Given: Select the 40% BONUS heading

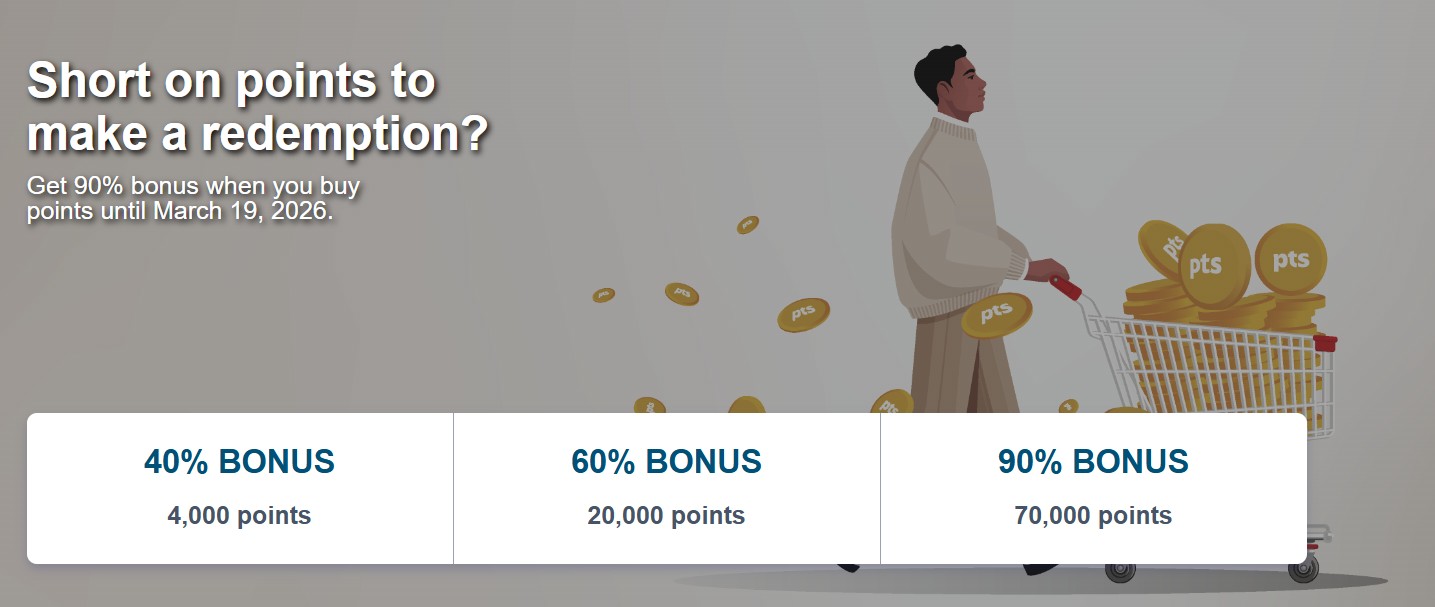Looking at the screenshot, I should tap(239, 462).
